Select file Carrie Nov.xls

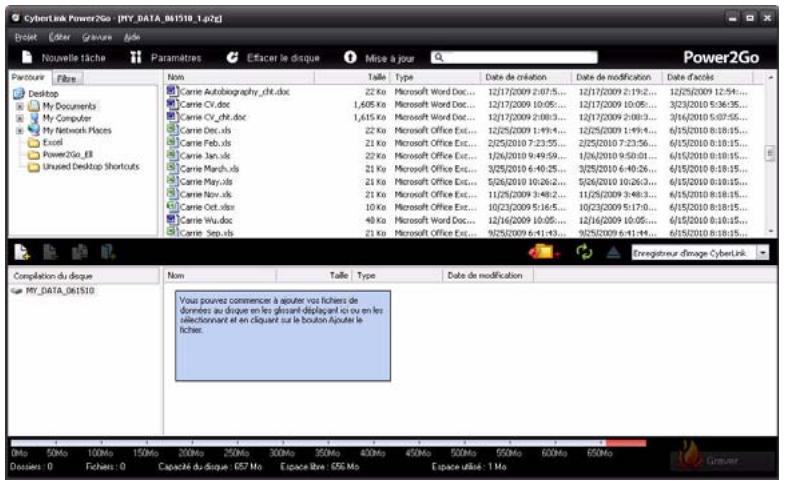click(x=205, y=194)
